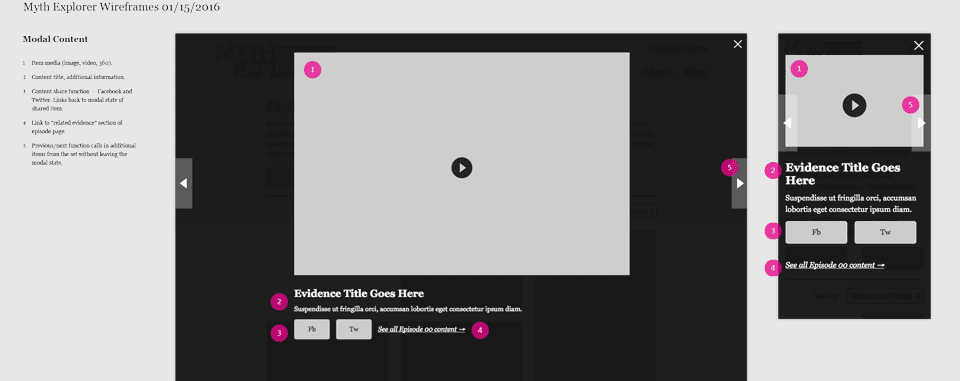Open 'See all Episode 00 content' desktop link

(x=421, y=330)
